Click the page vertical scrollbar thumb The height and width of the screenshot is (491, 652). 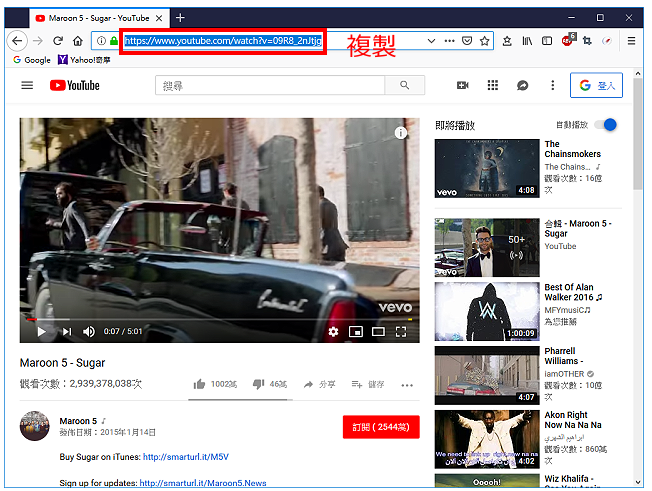pos(638,134)
